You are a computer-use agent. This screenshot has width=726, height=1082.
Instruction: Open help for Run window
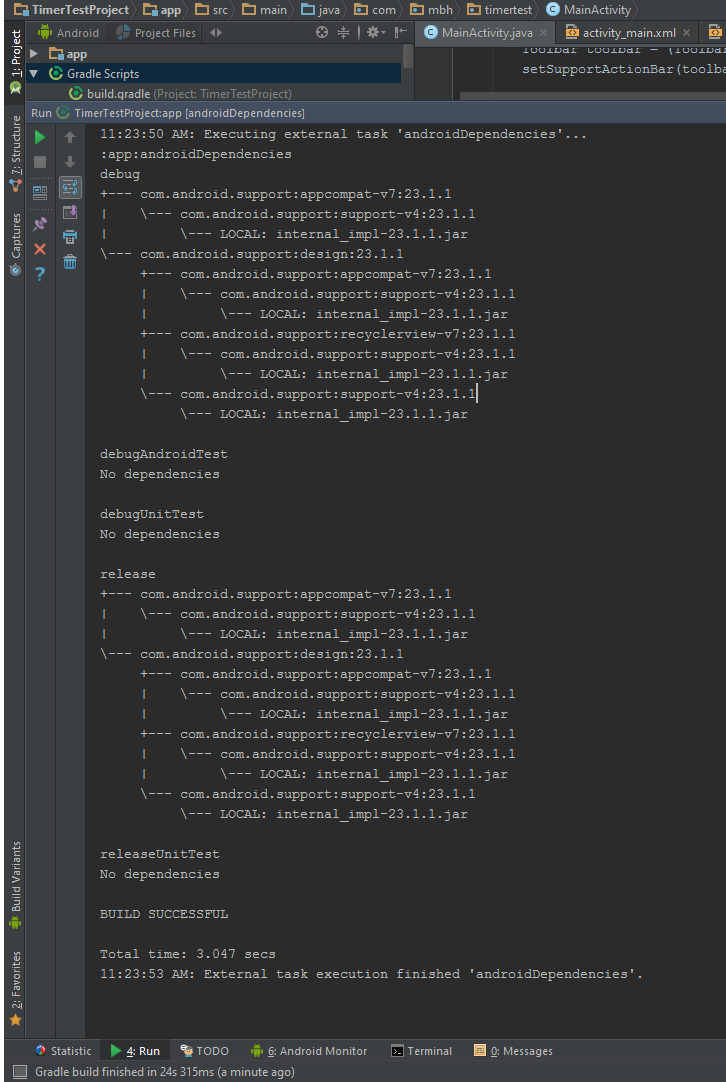point(40,275)
